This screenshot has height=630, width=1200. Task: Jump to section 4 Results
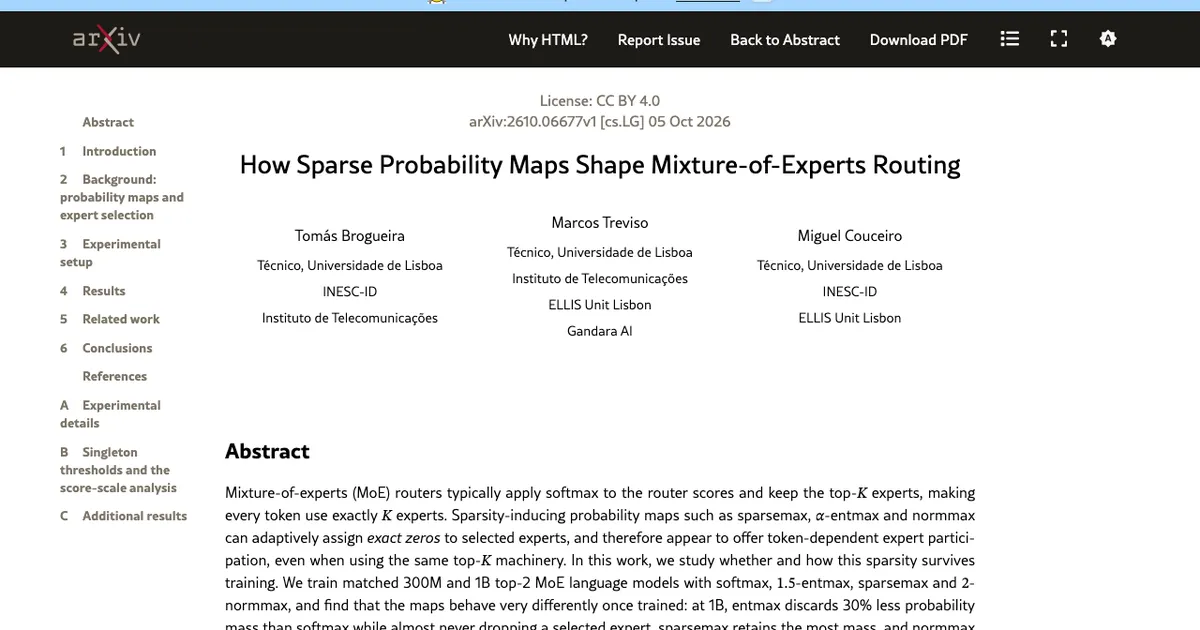(92, 291)
